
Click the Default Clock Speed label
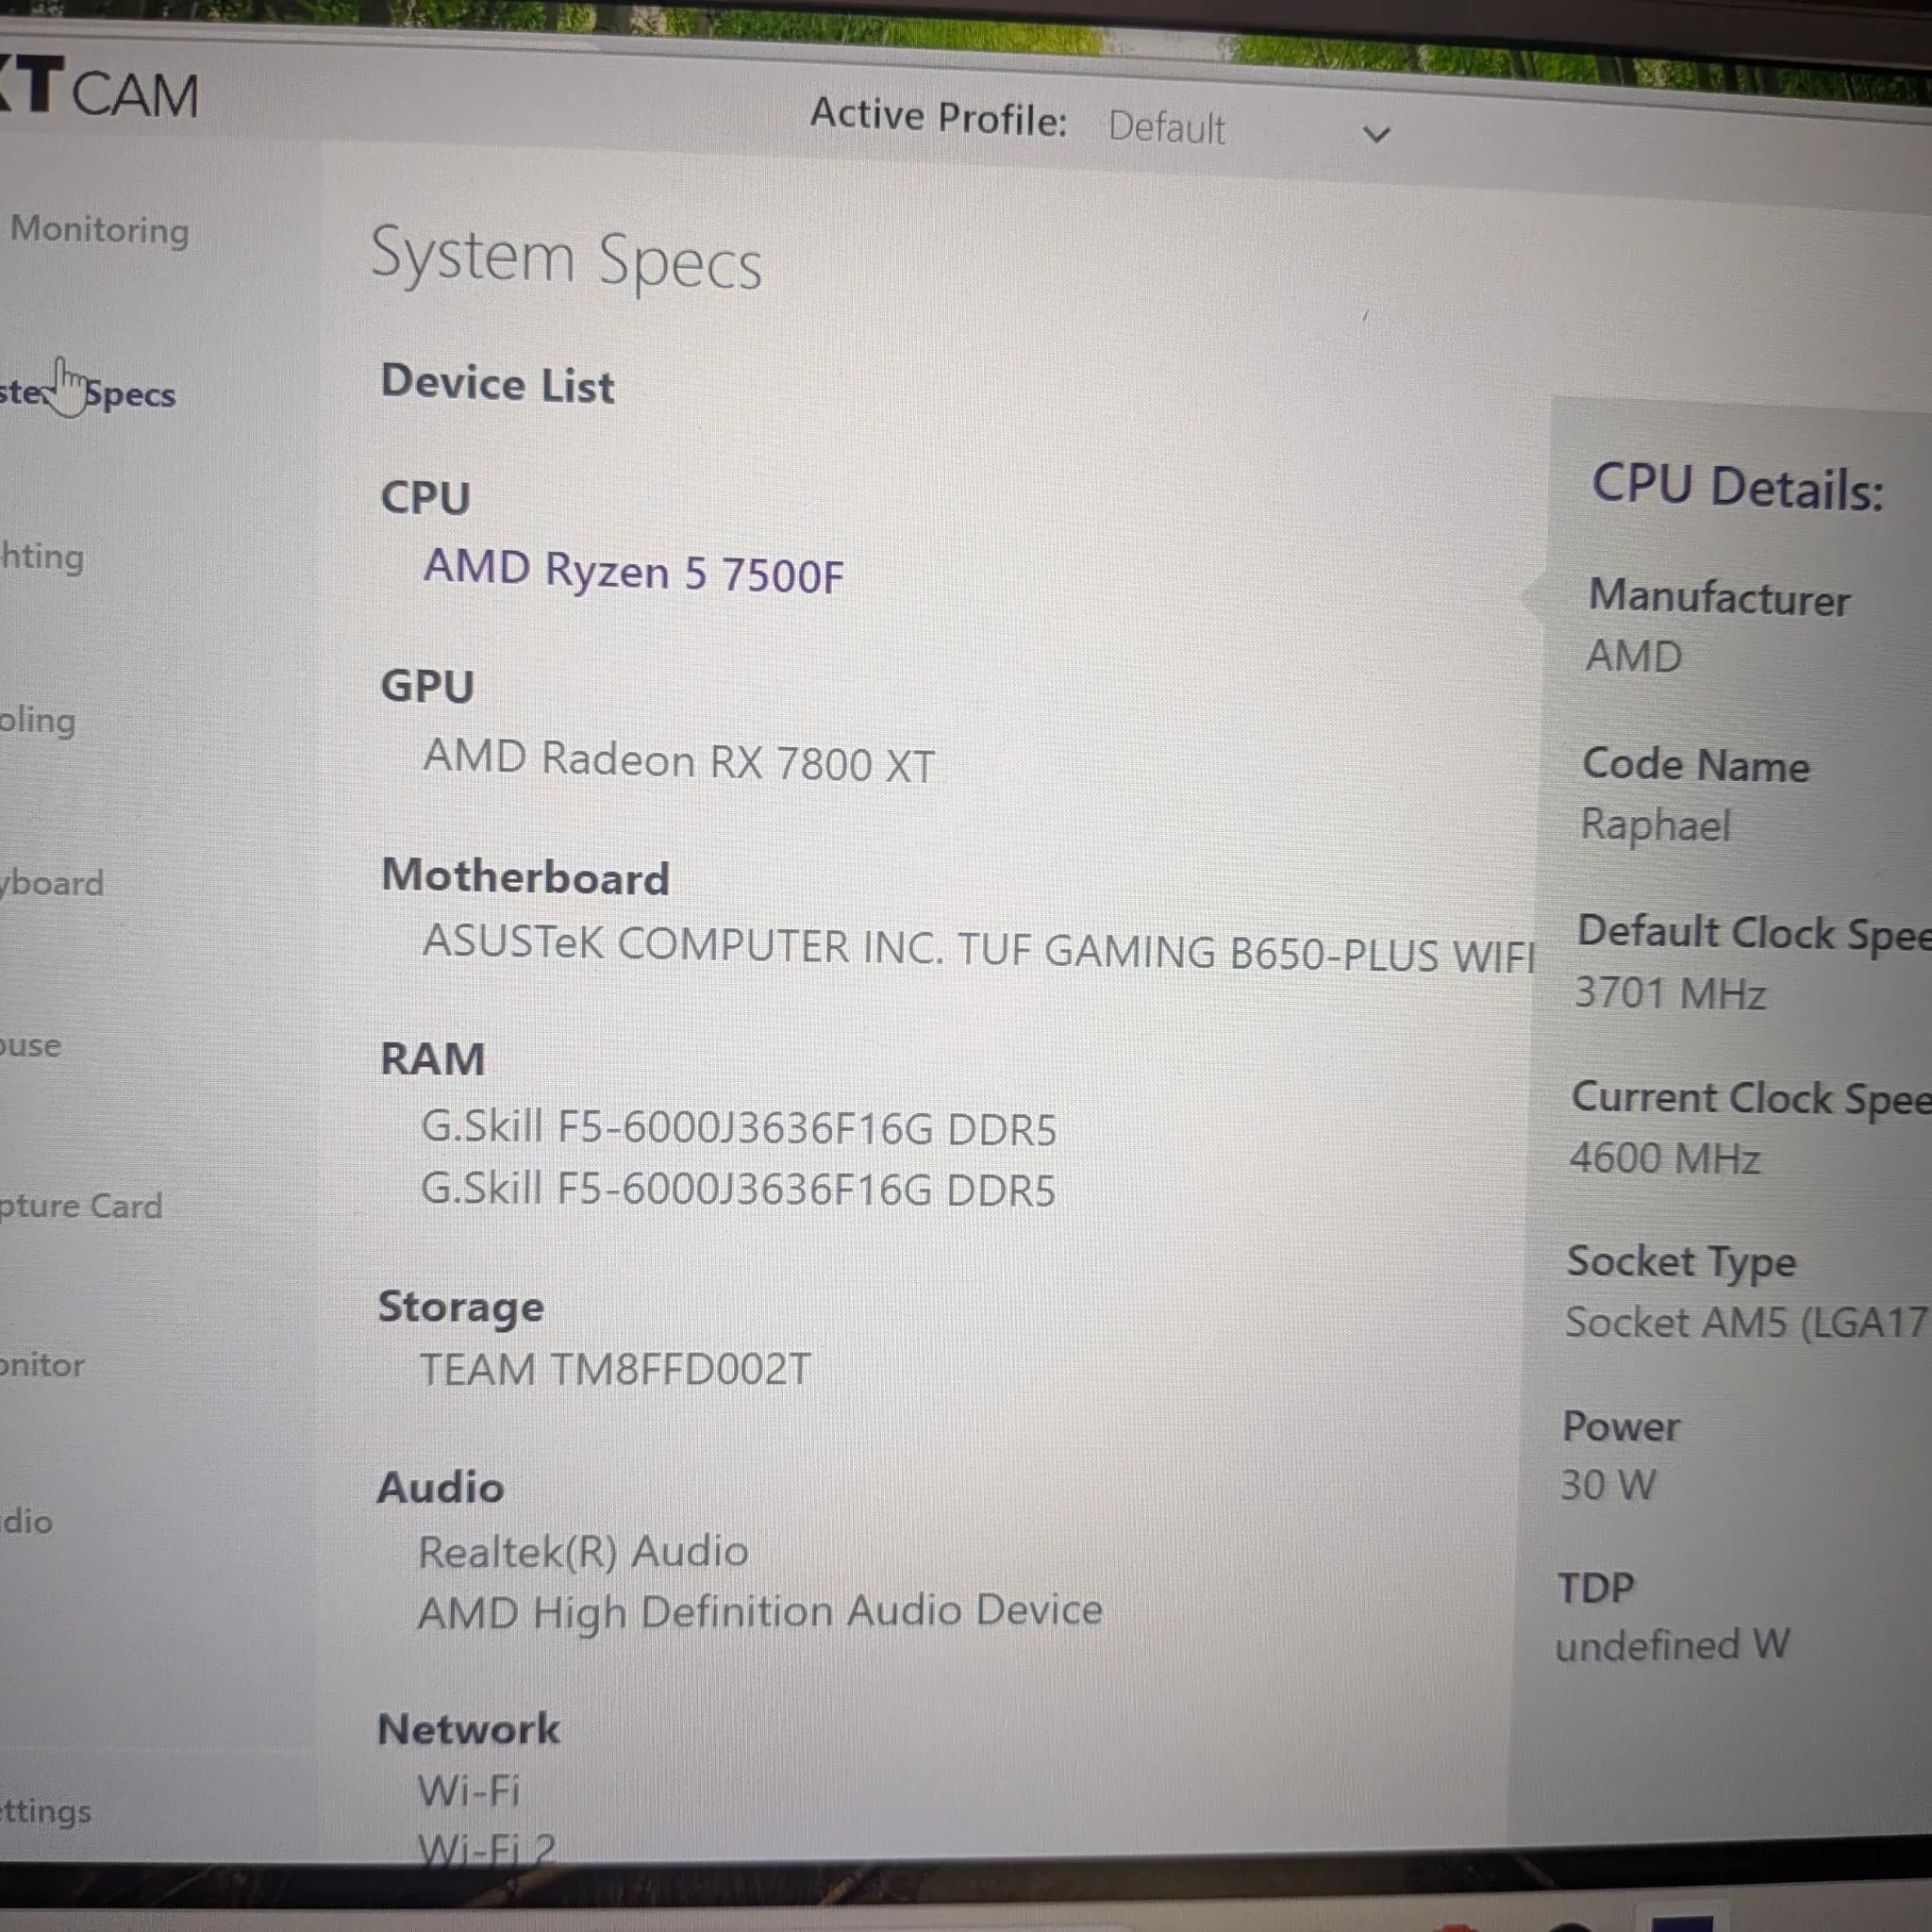point(1753,933)
